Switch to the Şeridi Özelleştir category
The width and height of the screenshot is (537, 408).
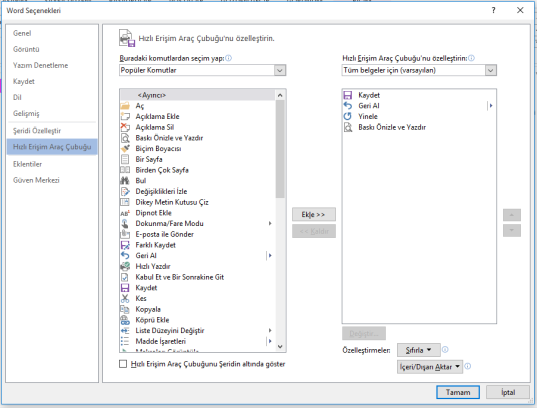(37, 131)
